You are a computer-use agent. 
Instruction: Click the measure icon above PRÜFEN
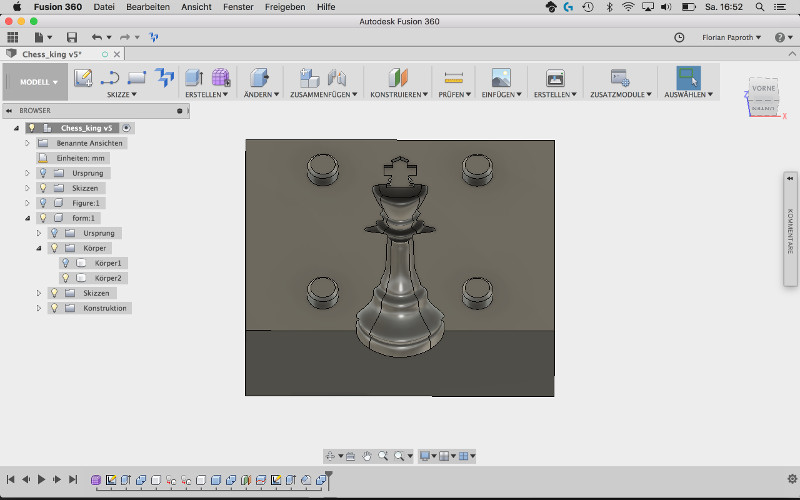454,78
